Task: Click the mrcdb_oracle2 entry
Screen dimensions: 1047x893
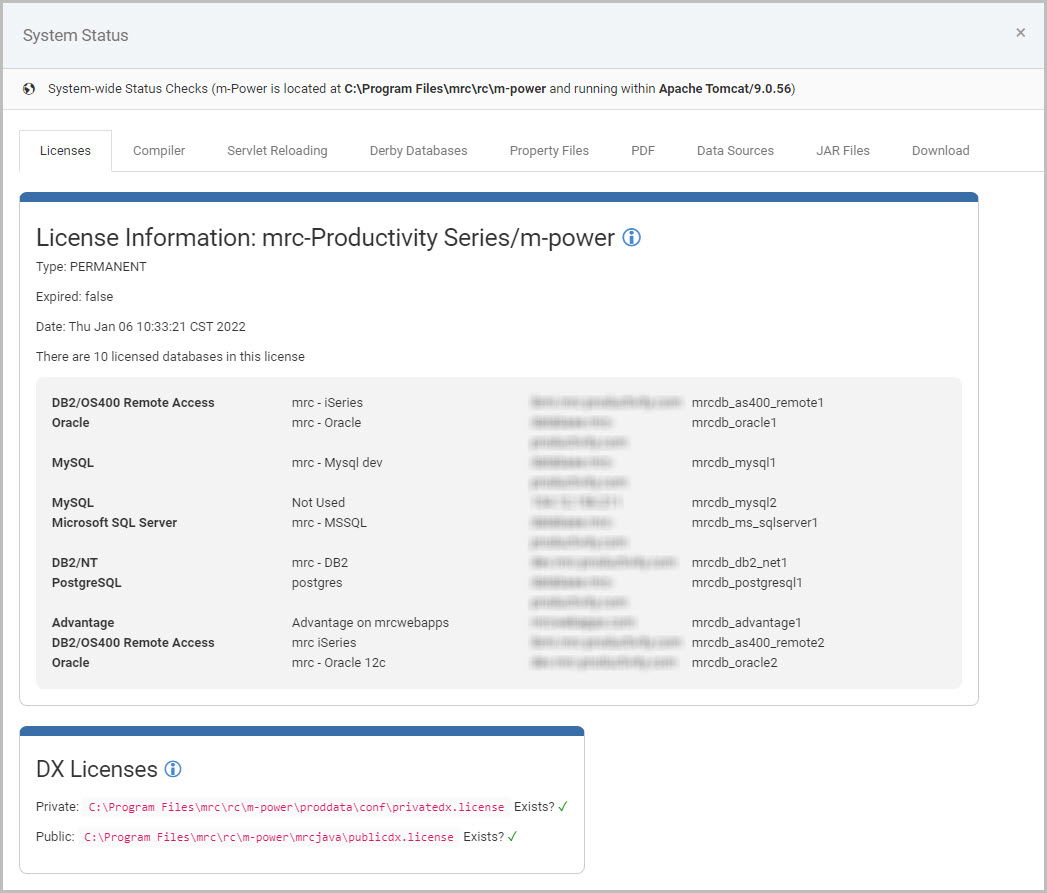Action: pyautogui.click(x=735, y=663)
